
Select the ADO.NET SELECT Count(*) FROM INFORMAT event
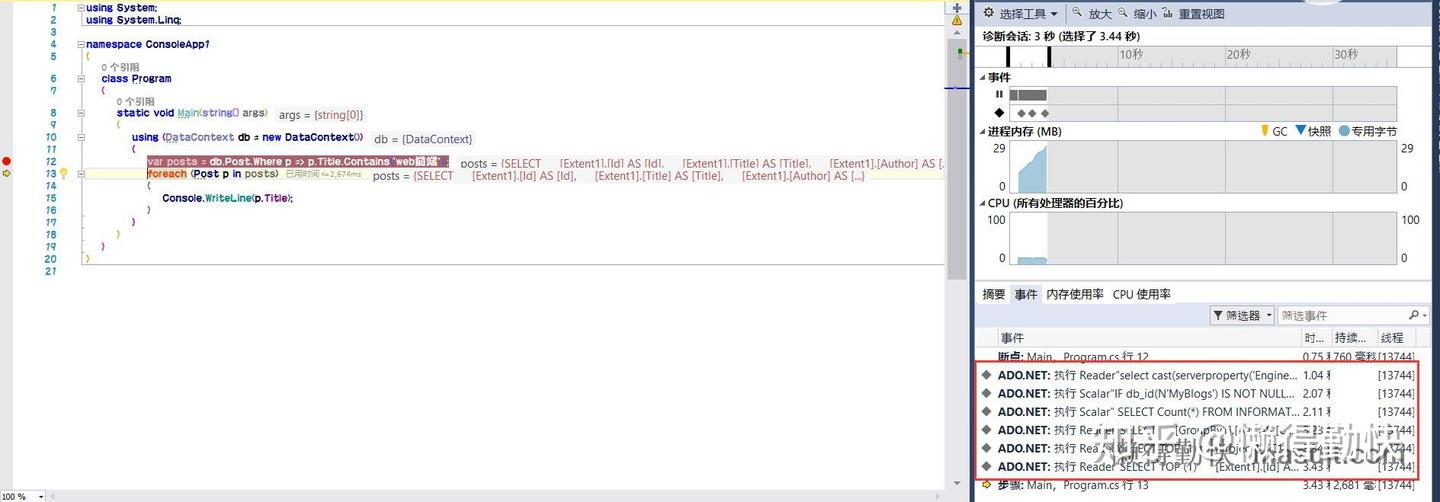[x=1197, y=412]
